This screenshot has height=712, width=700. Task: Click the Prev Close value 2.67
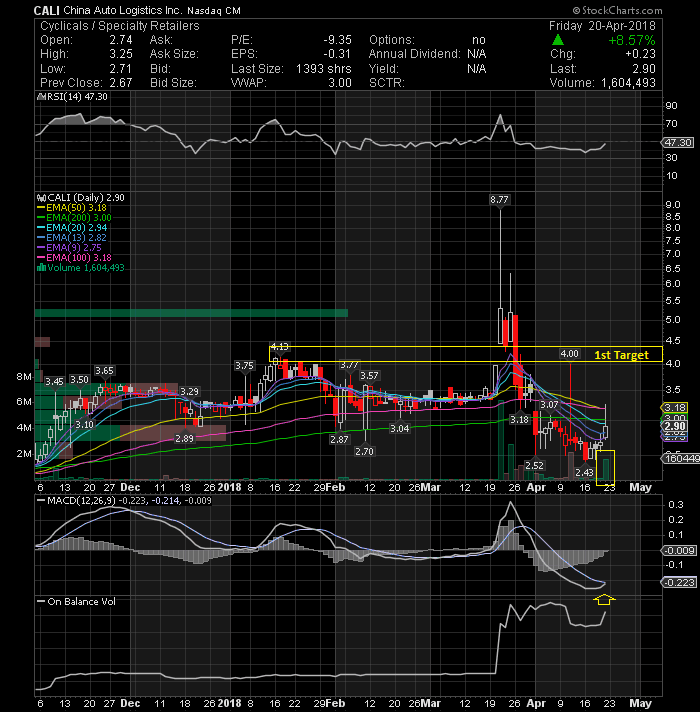(121, 83)
